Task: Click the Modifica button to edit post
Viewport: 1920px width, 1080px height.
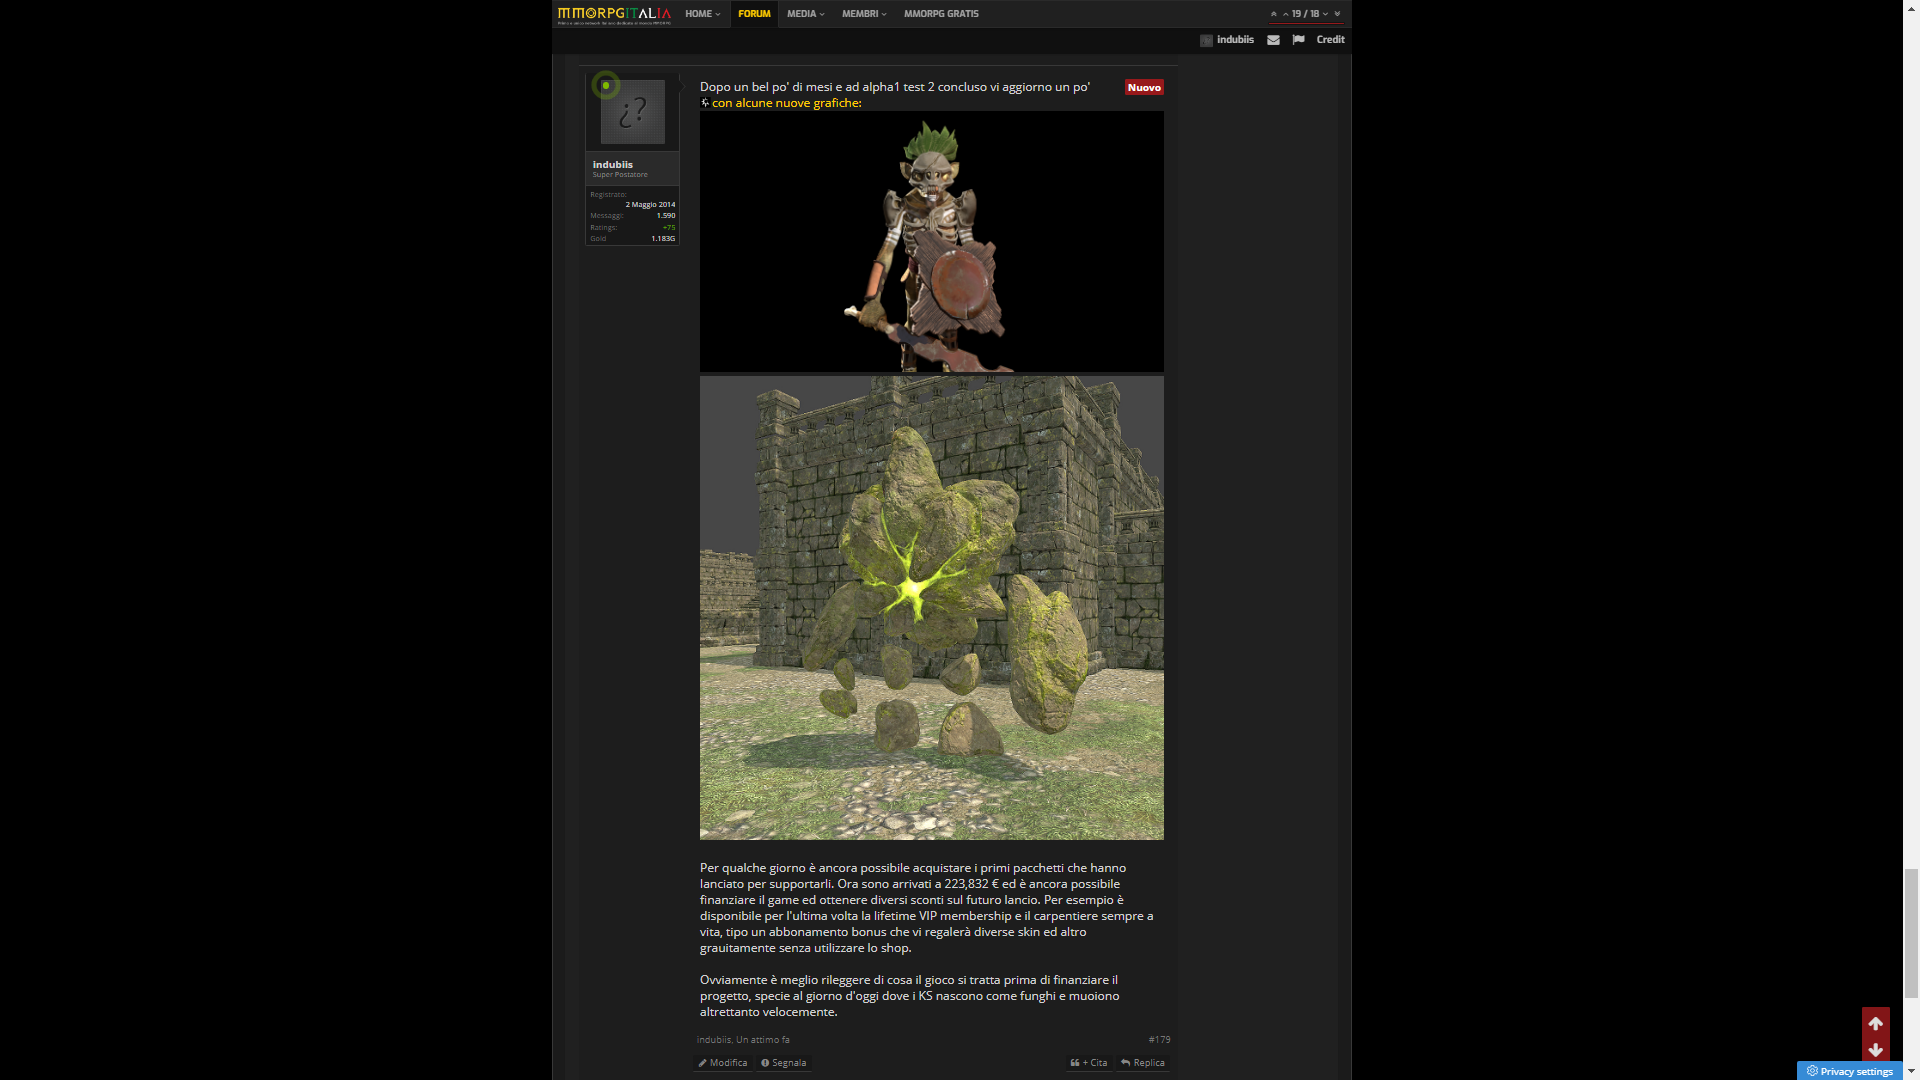Action: pos(723,1063)
